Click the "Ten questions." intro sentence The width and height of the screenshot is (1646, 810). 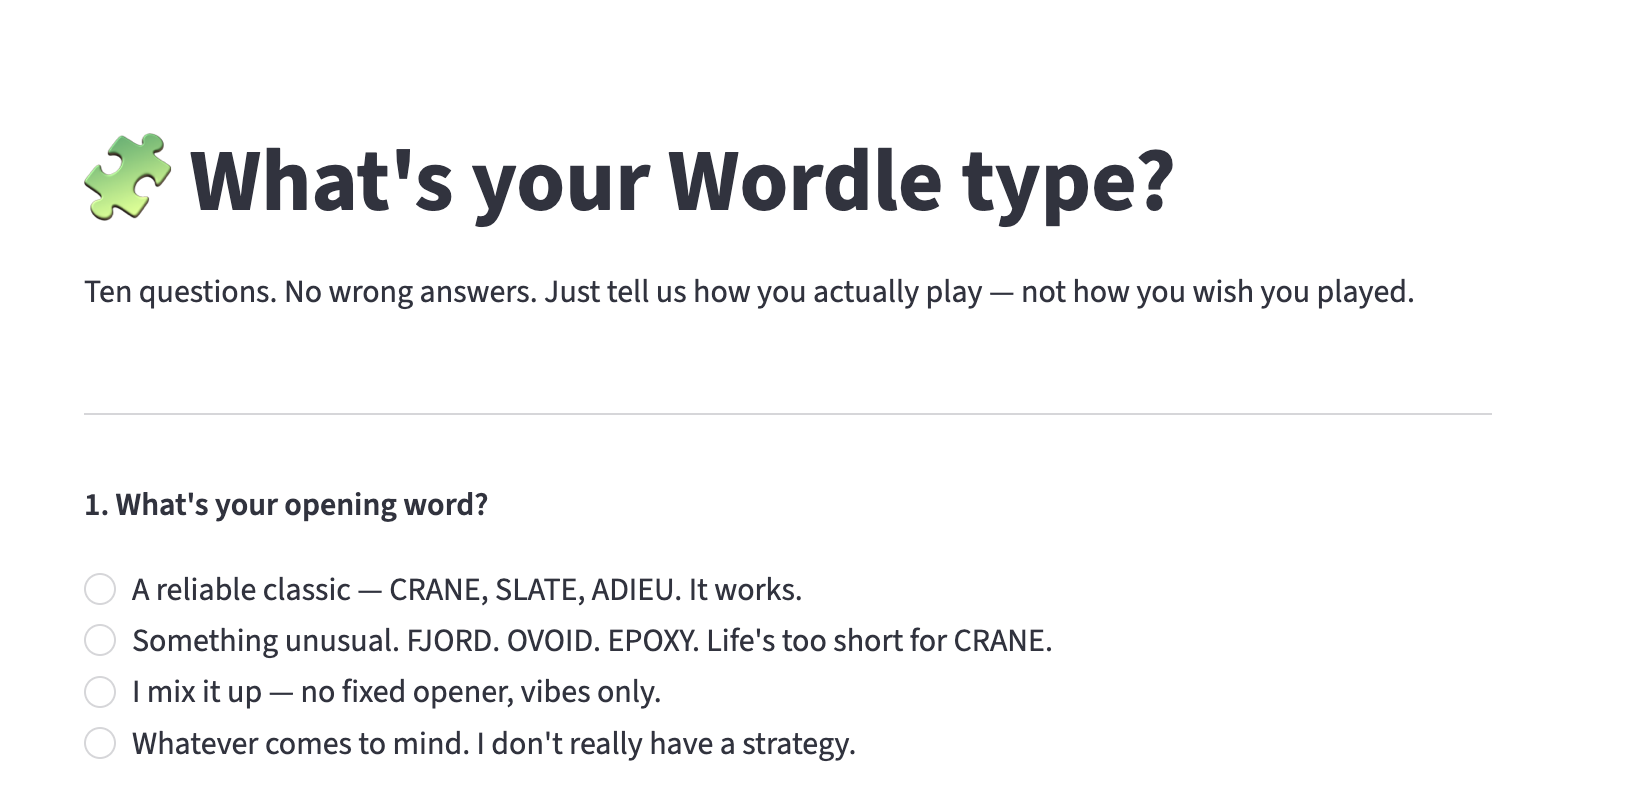pos(180,292)
